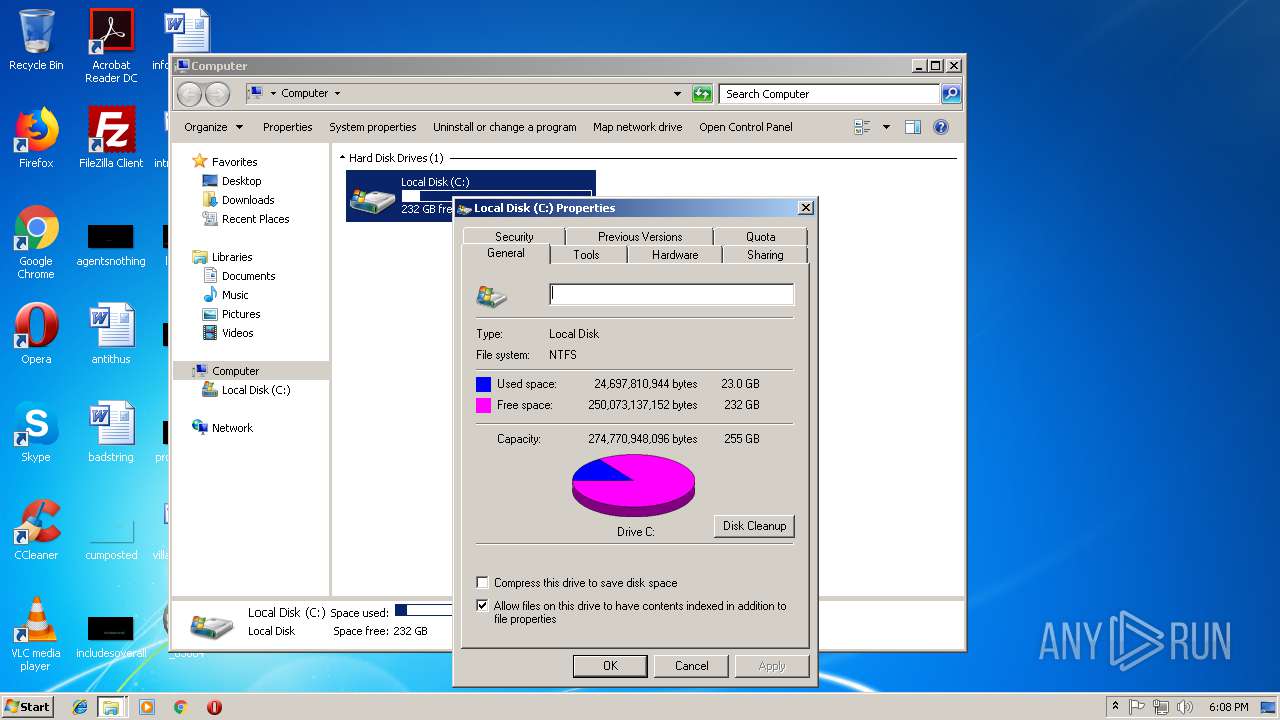
Task: Click Cancel in Properties dialog
Action: 691,666
